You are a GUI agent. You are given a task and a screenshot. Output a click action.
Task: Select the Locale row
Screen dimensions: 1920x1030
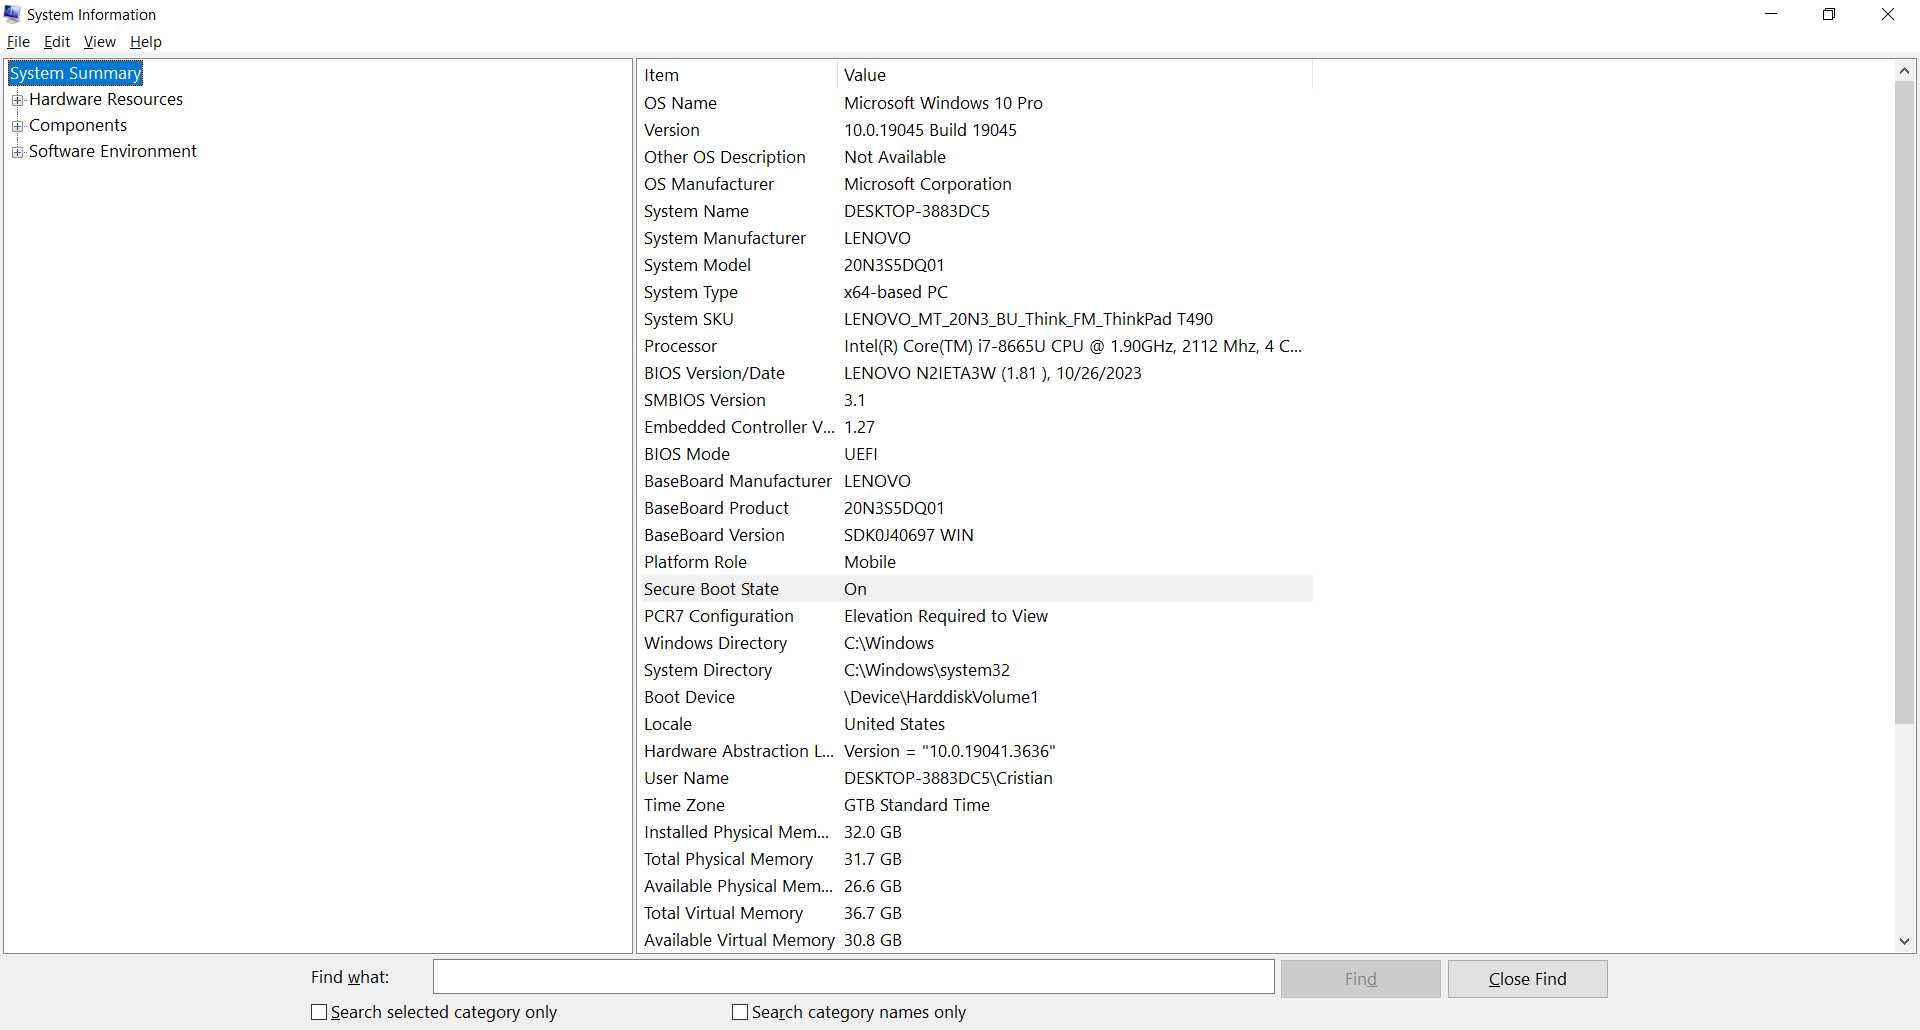click(975, 724)
